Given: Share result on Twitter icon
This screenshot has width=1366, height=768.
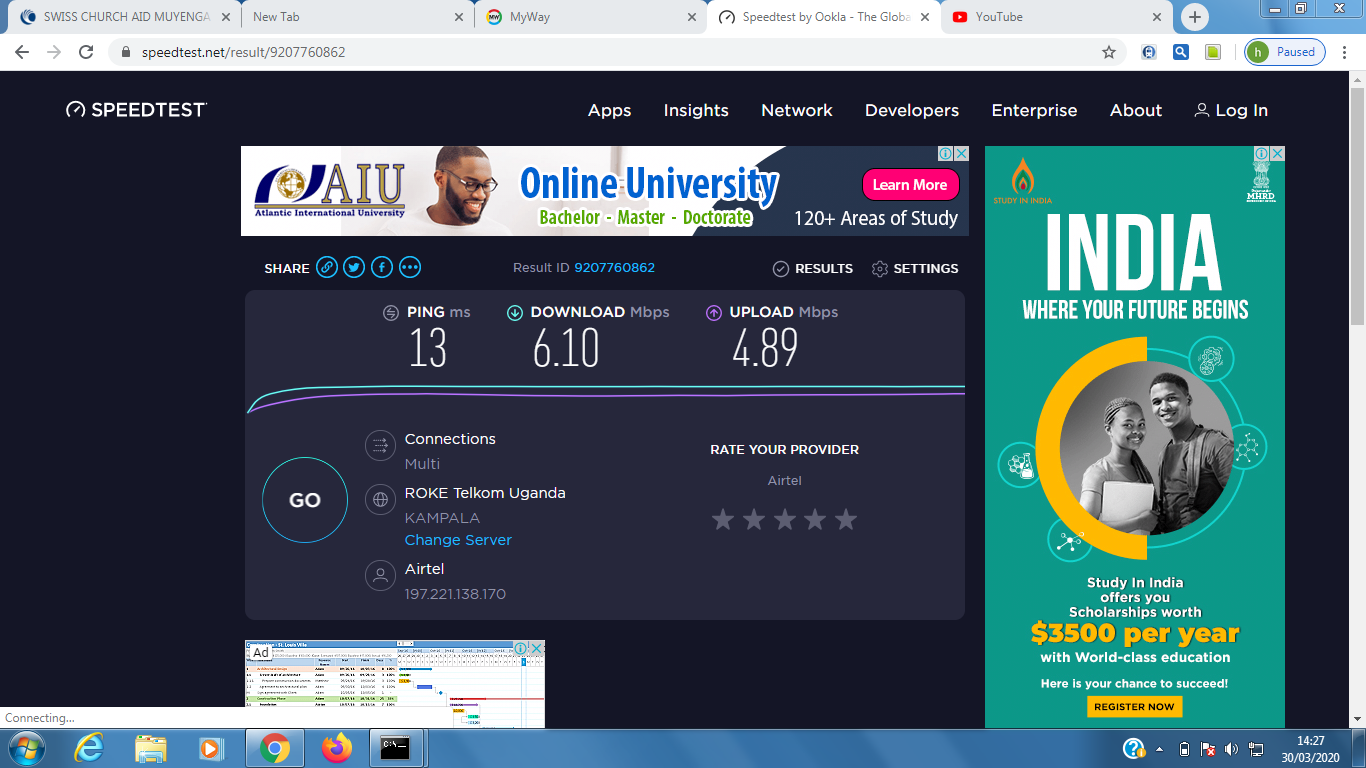Looking at the screenshot, I should click(x=354, y=268).
